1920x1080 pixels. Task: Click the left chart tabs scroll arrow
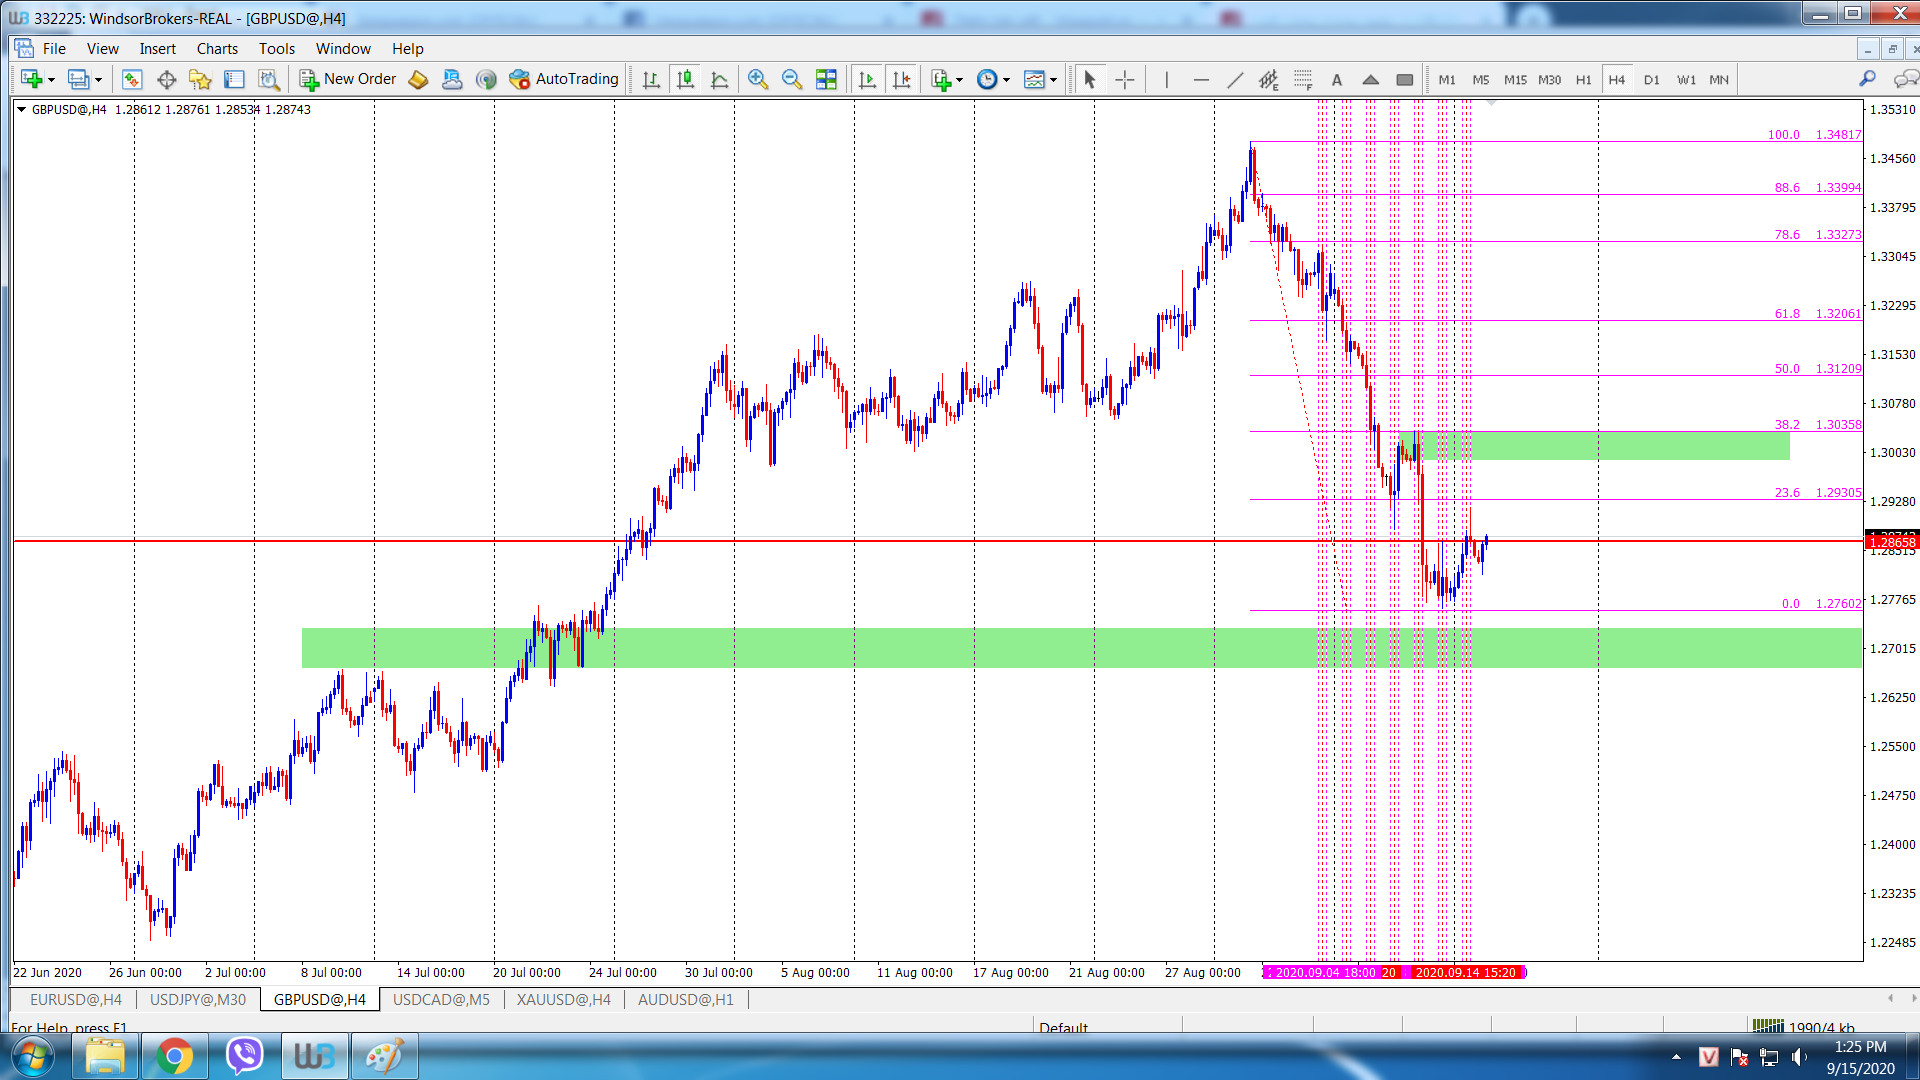(1890, 998)
